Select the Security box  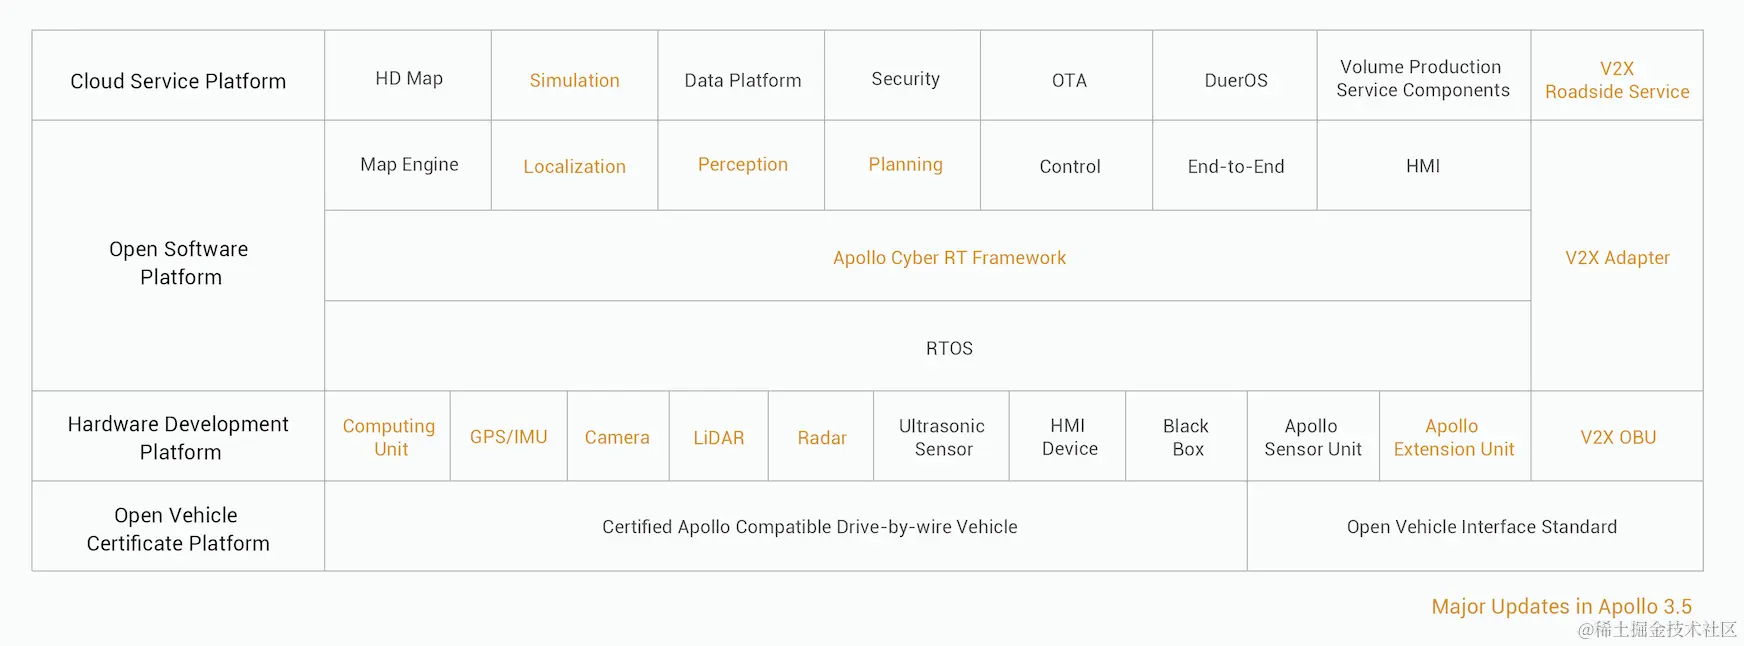tap(905, 78)
